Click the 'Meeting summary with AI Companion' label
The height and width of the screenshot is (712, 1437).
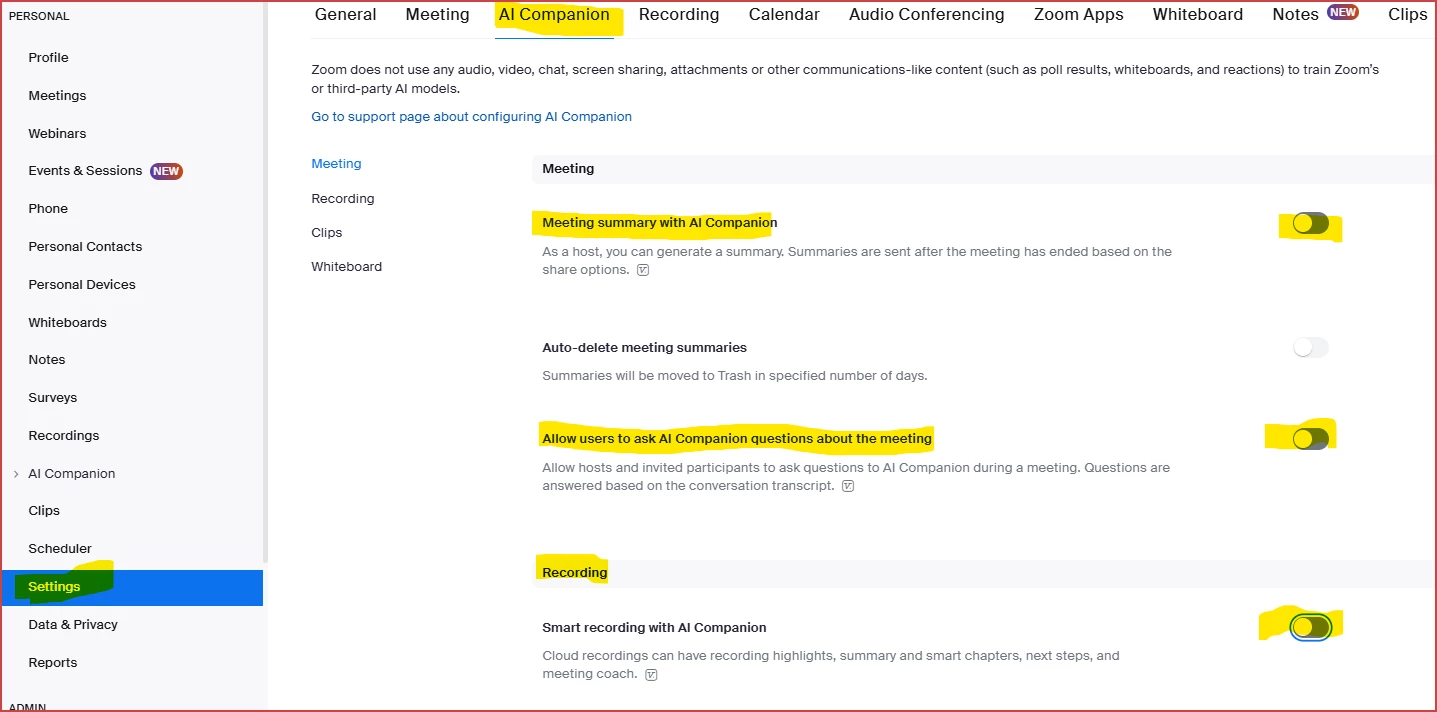[659, 223]
